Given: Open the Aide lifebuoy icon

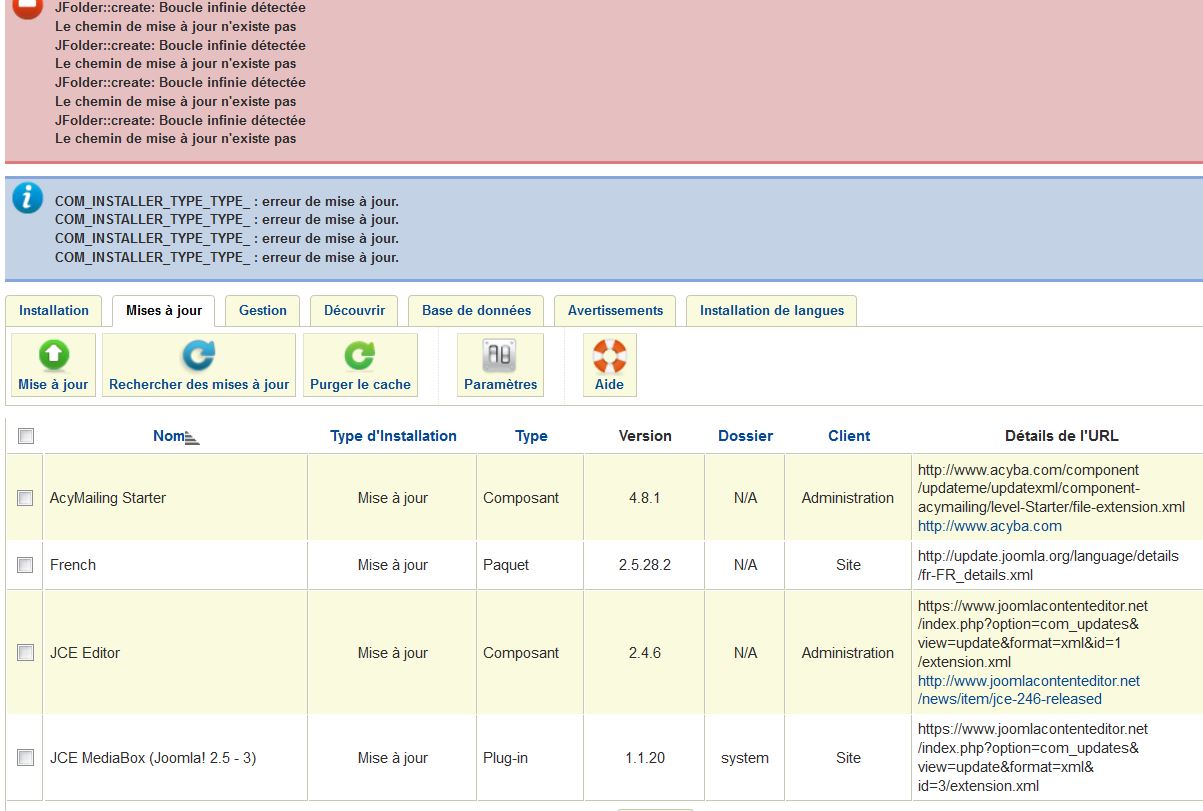Looking at the screenshot, I should pos(609,356).
